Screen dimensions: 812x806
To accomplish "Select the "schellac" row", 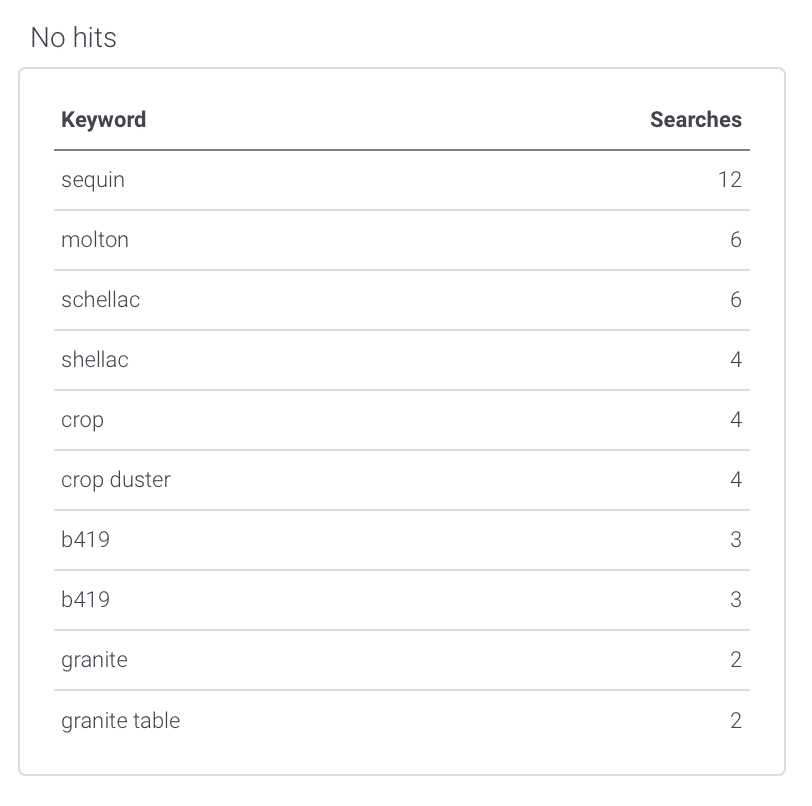I will pyautogui.click(x=101, y=300).
